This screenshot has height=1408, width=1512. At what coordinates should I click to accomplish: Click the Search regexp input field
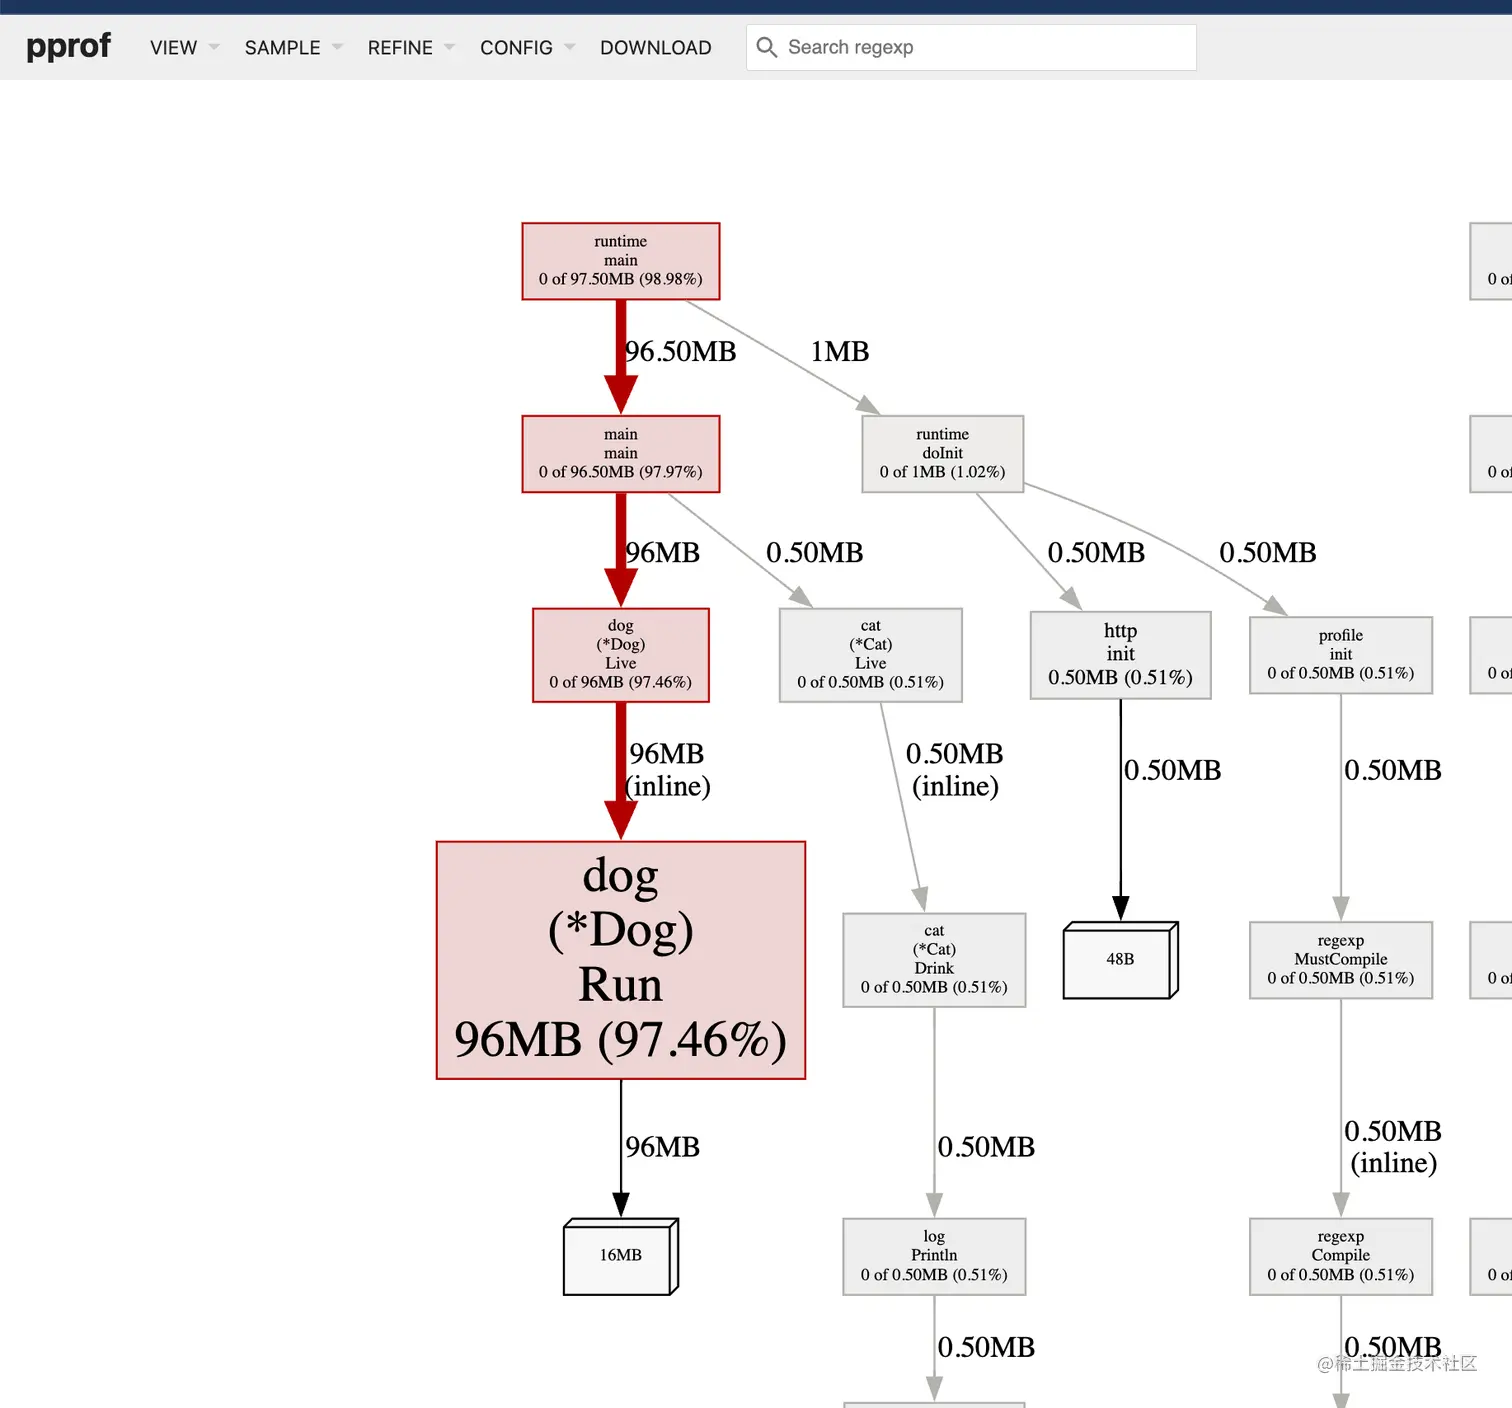pyautogui.click(x=971, y=47)
